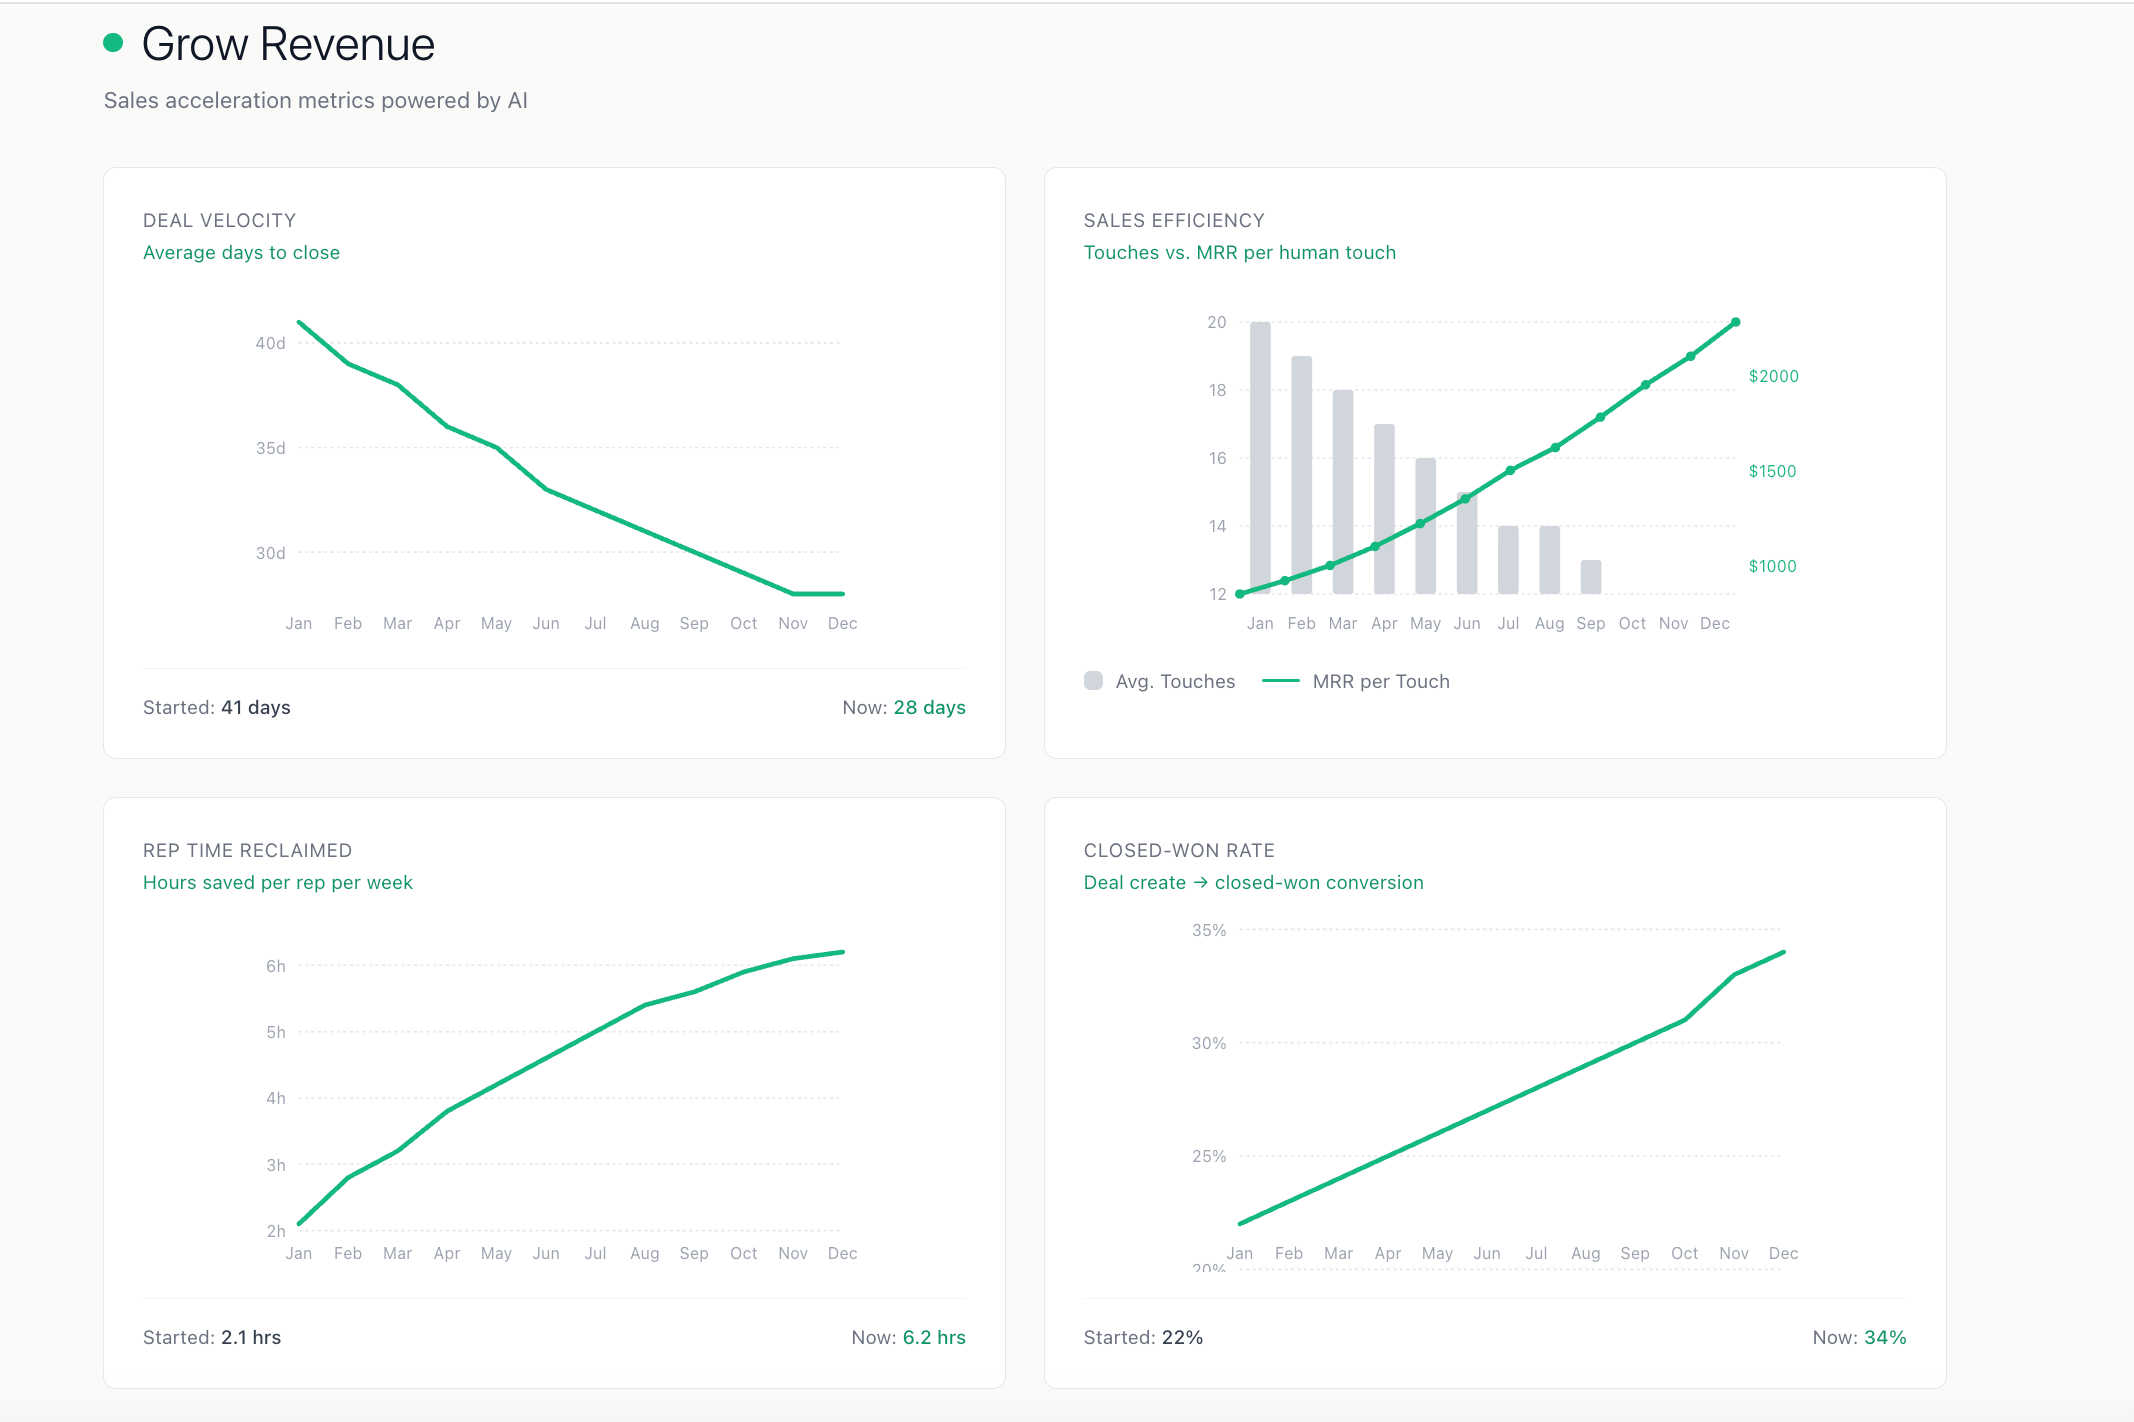Open Average days to close subtitle

click(241, 252)
